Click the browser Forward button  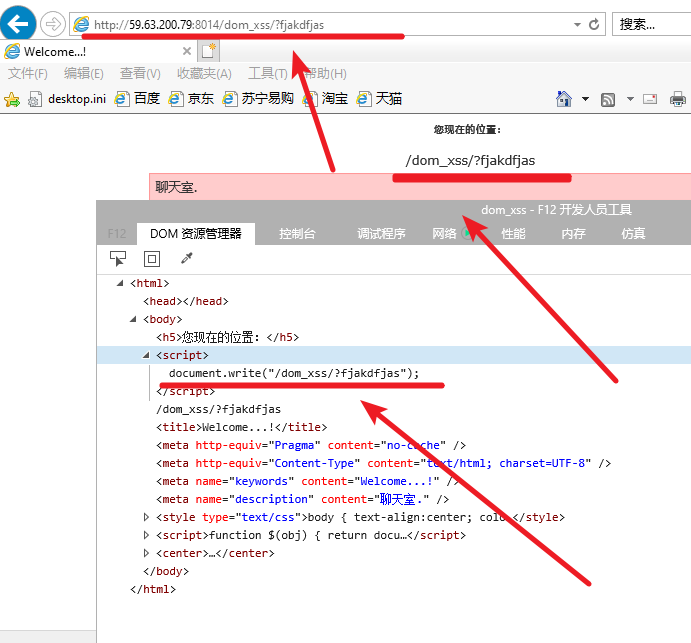pos(52,24)
